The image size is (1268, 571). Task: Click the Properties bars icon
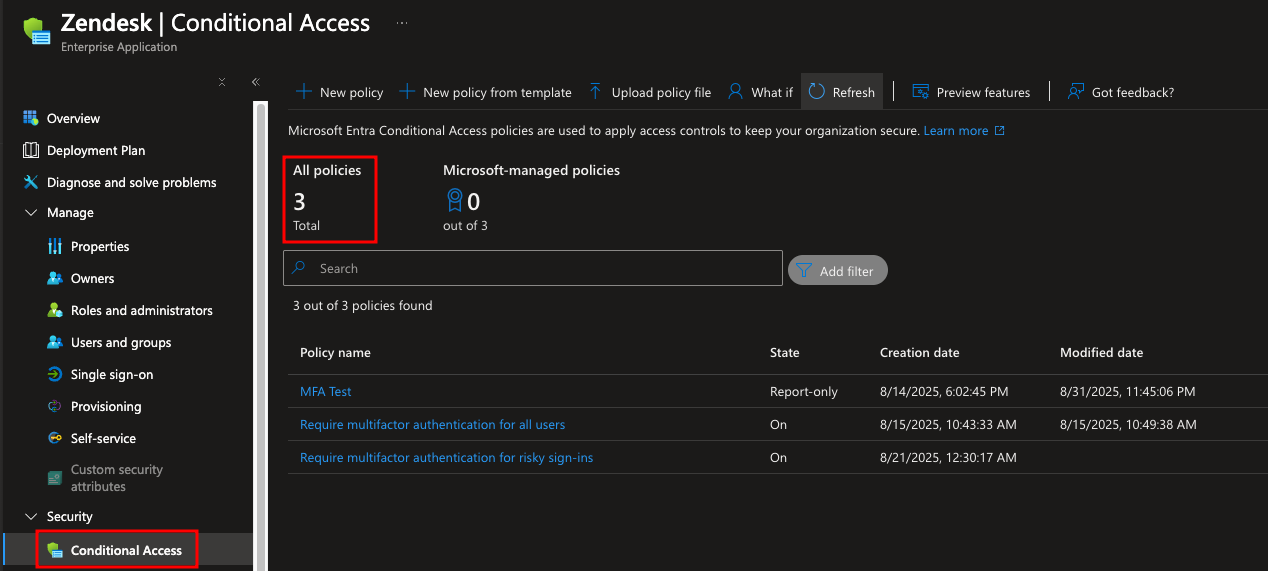(x=55, y=246)
